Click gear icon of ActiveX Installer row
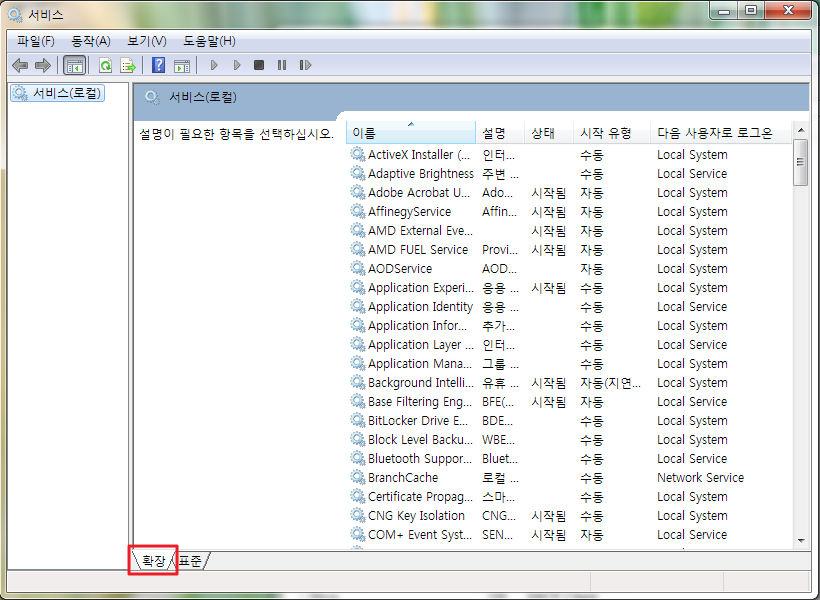820x600 pixels. [358, 154]
